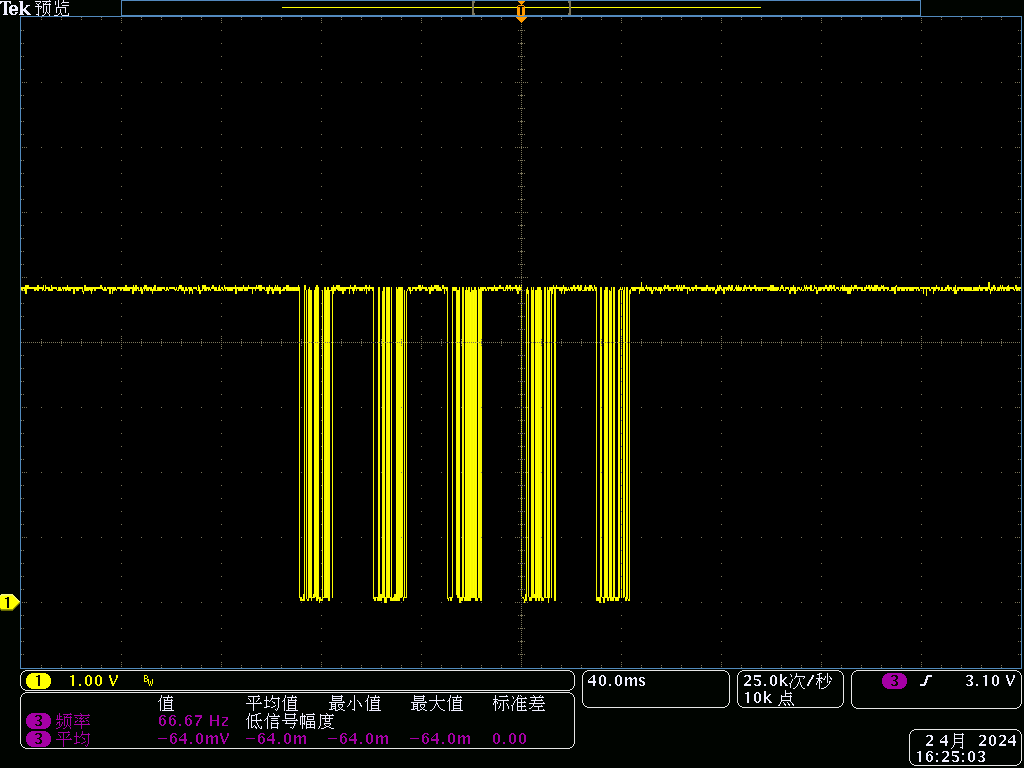Click the 预览 preview status label
This screenshot has width=1024, height=768.
coord(52,9)
